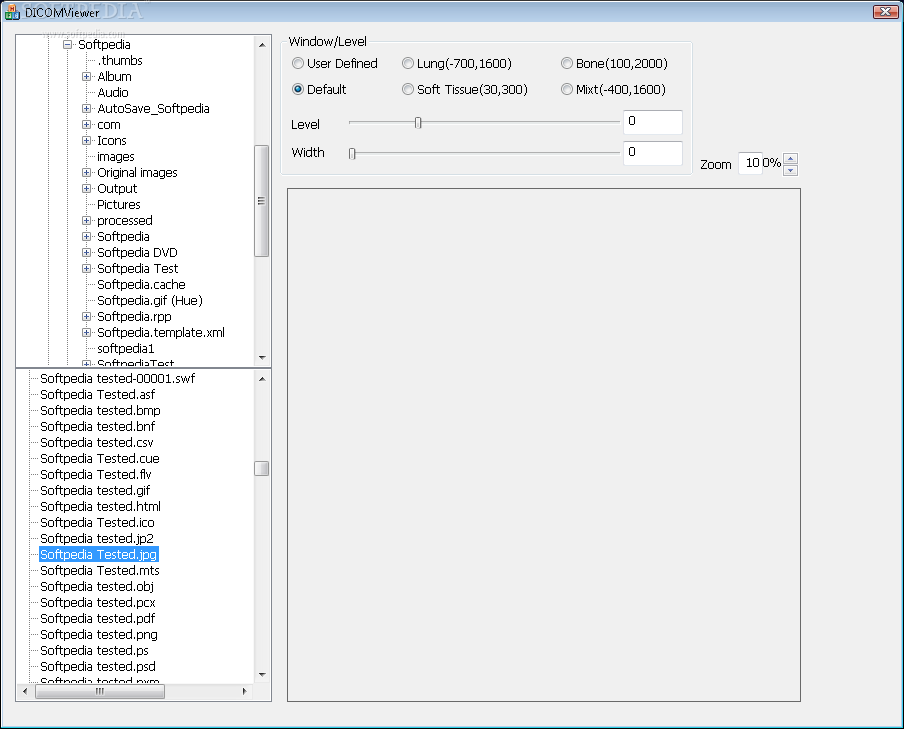Screen dimensions: 904x729
Task: Open Softpedia tested.jp2 file
Action: pyautogui.click(x=97, y=538)
